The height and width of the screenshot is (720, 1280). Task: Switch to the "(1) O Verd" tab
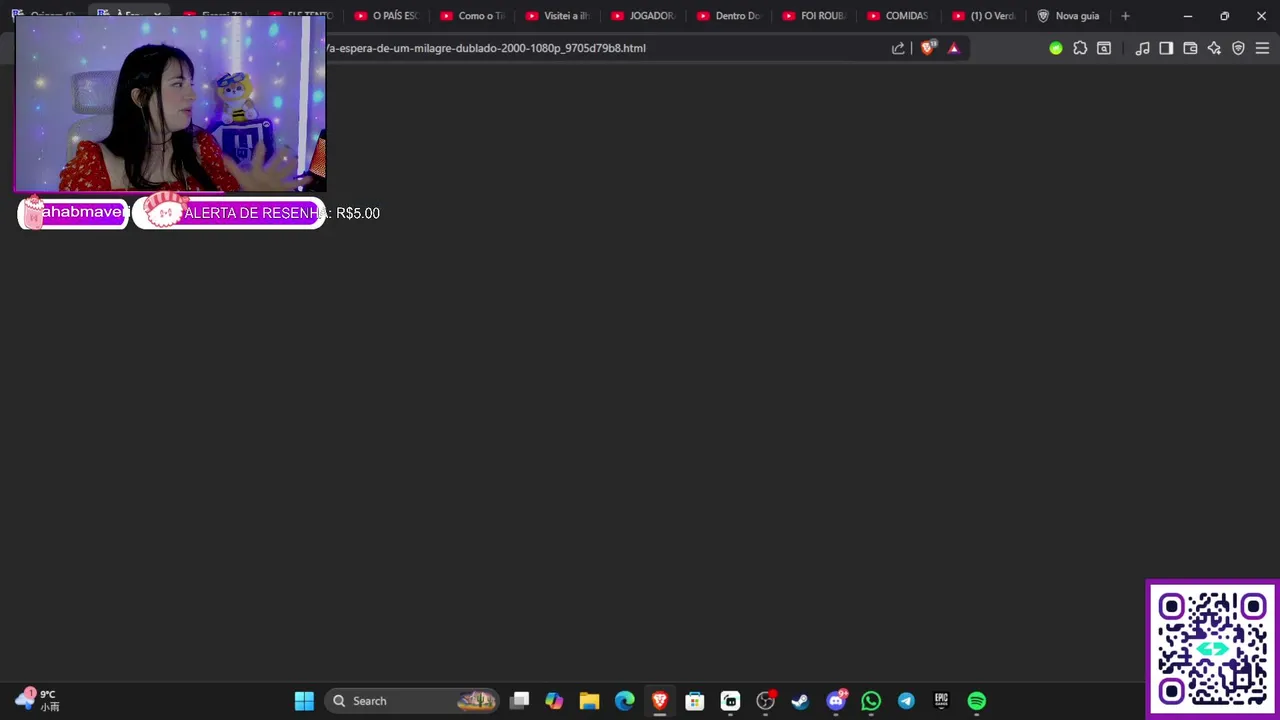pos(985,16)
